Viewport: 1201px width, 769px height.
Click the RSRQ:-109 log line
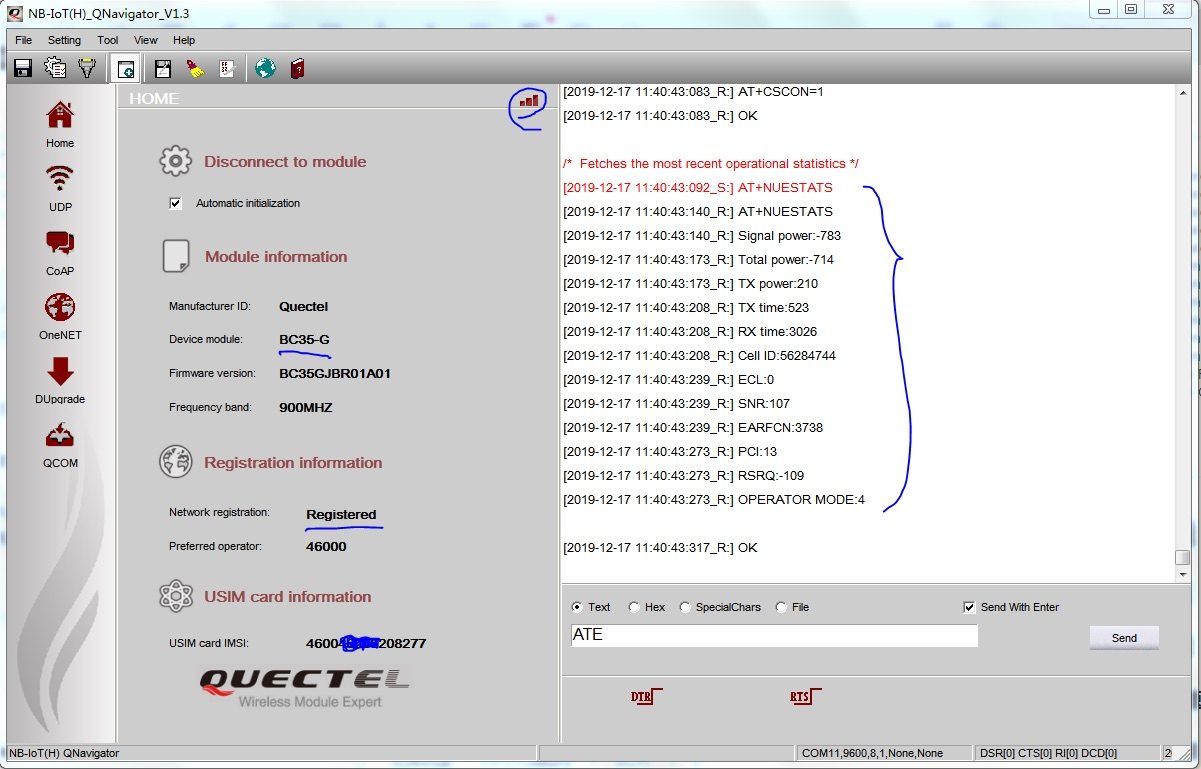click(684, 476)
